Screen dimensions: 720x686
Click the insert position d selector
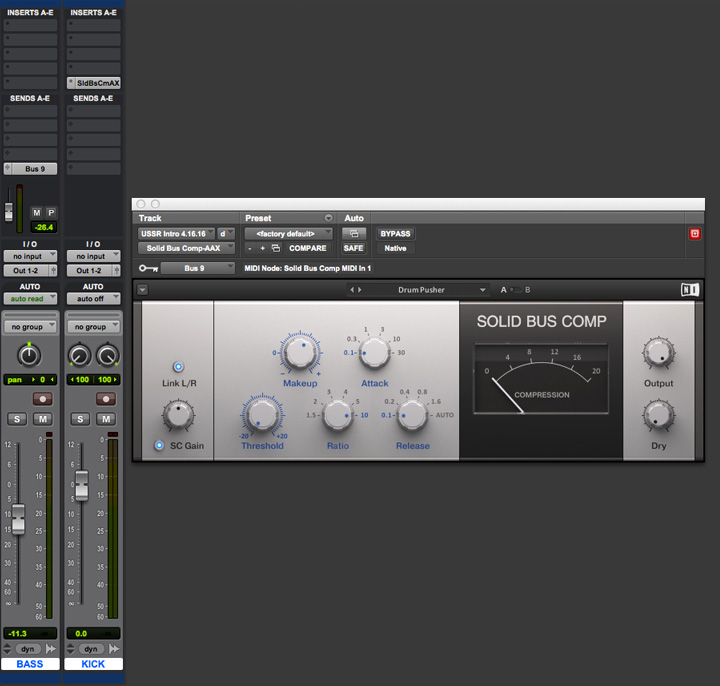pyautogui.click(x=226, y=234)
